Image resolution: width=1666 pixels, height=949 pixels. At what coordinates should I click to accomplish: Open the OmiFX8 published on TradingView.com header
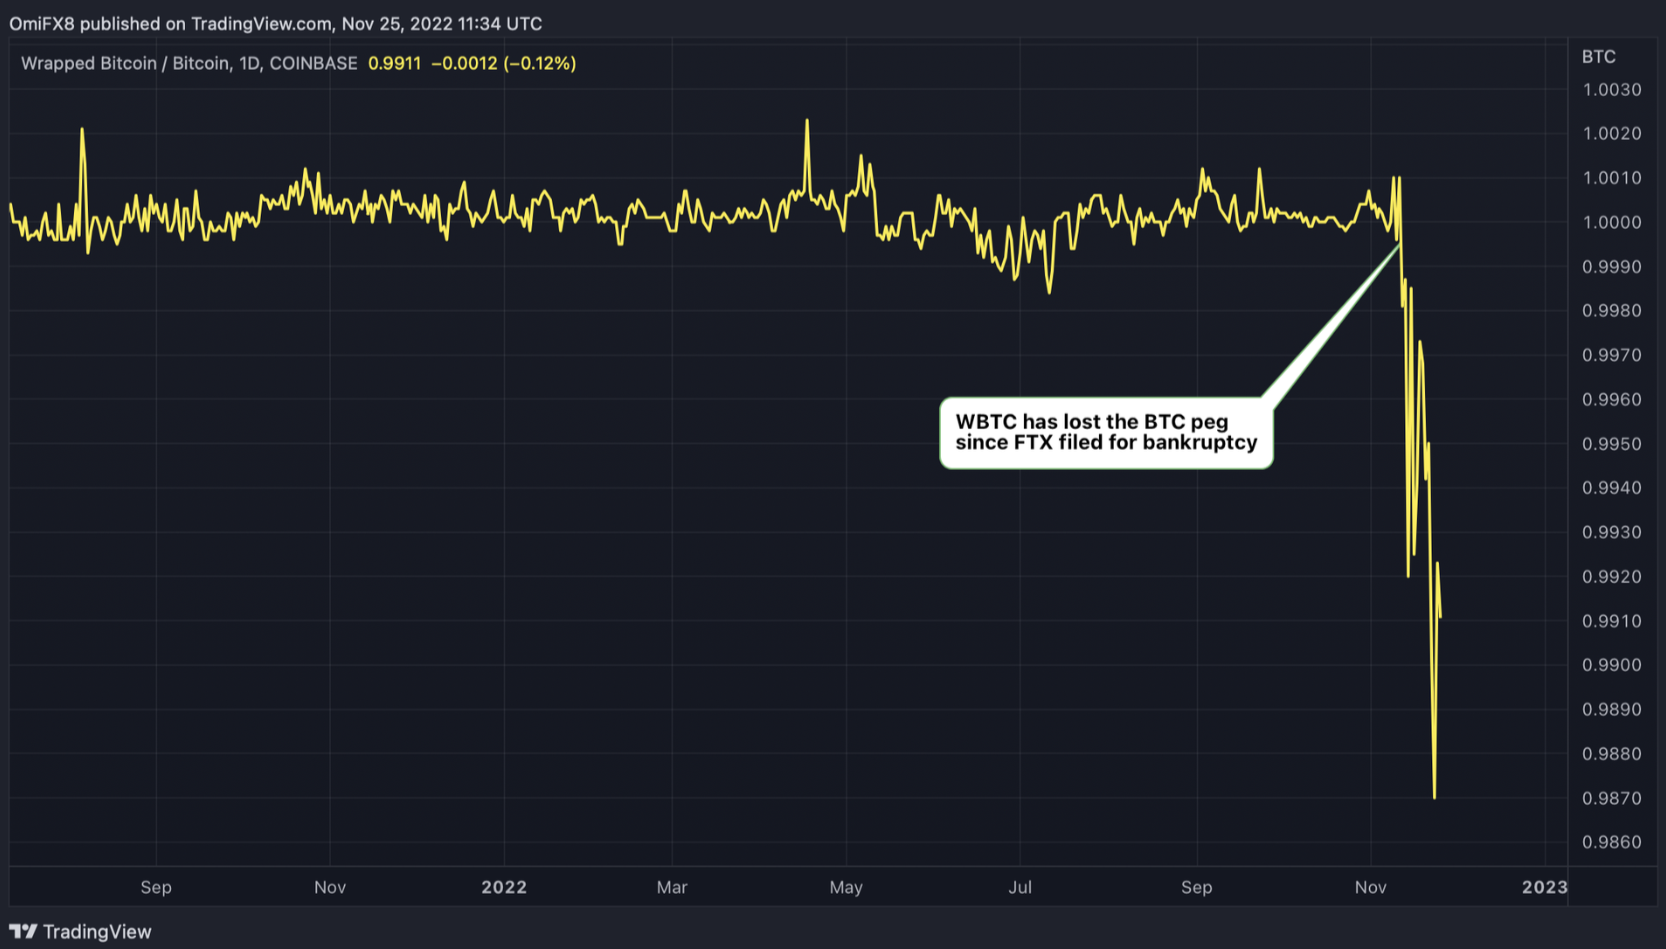[275, 23]
